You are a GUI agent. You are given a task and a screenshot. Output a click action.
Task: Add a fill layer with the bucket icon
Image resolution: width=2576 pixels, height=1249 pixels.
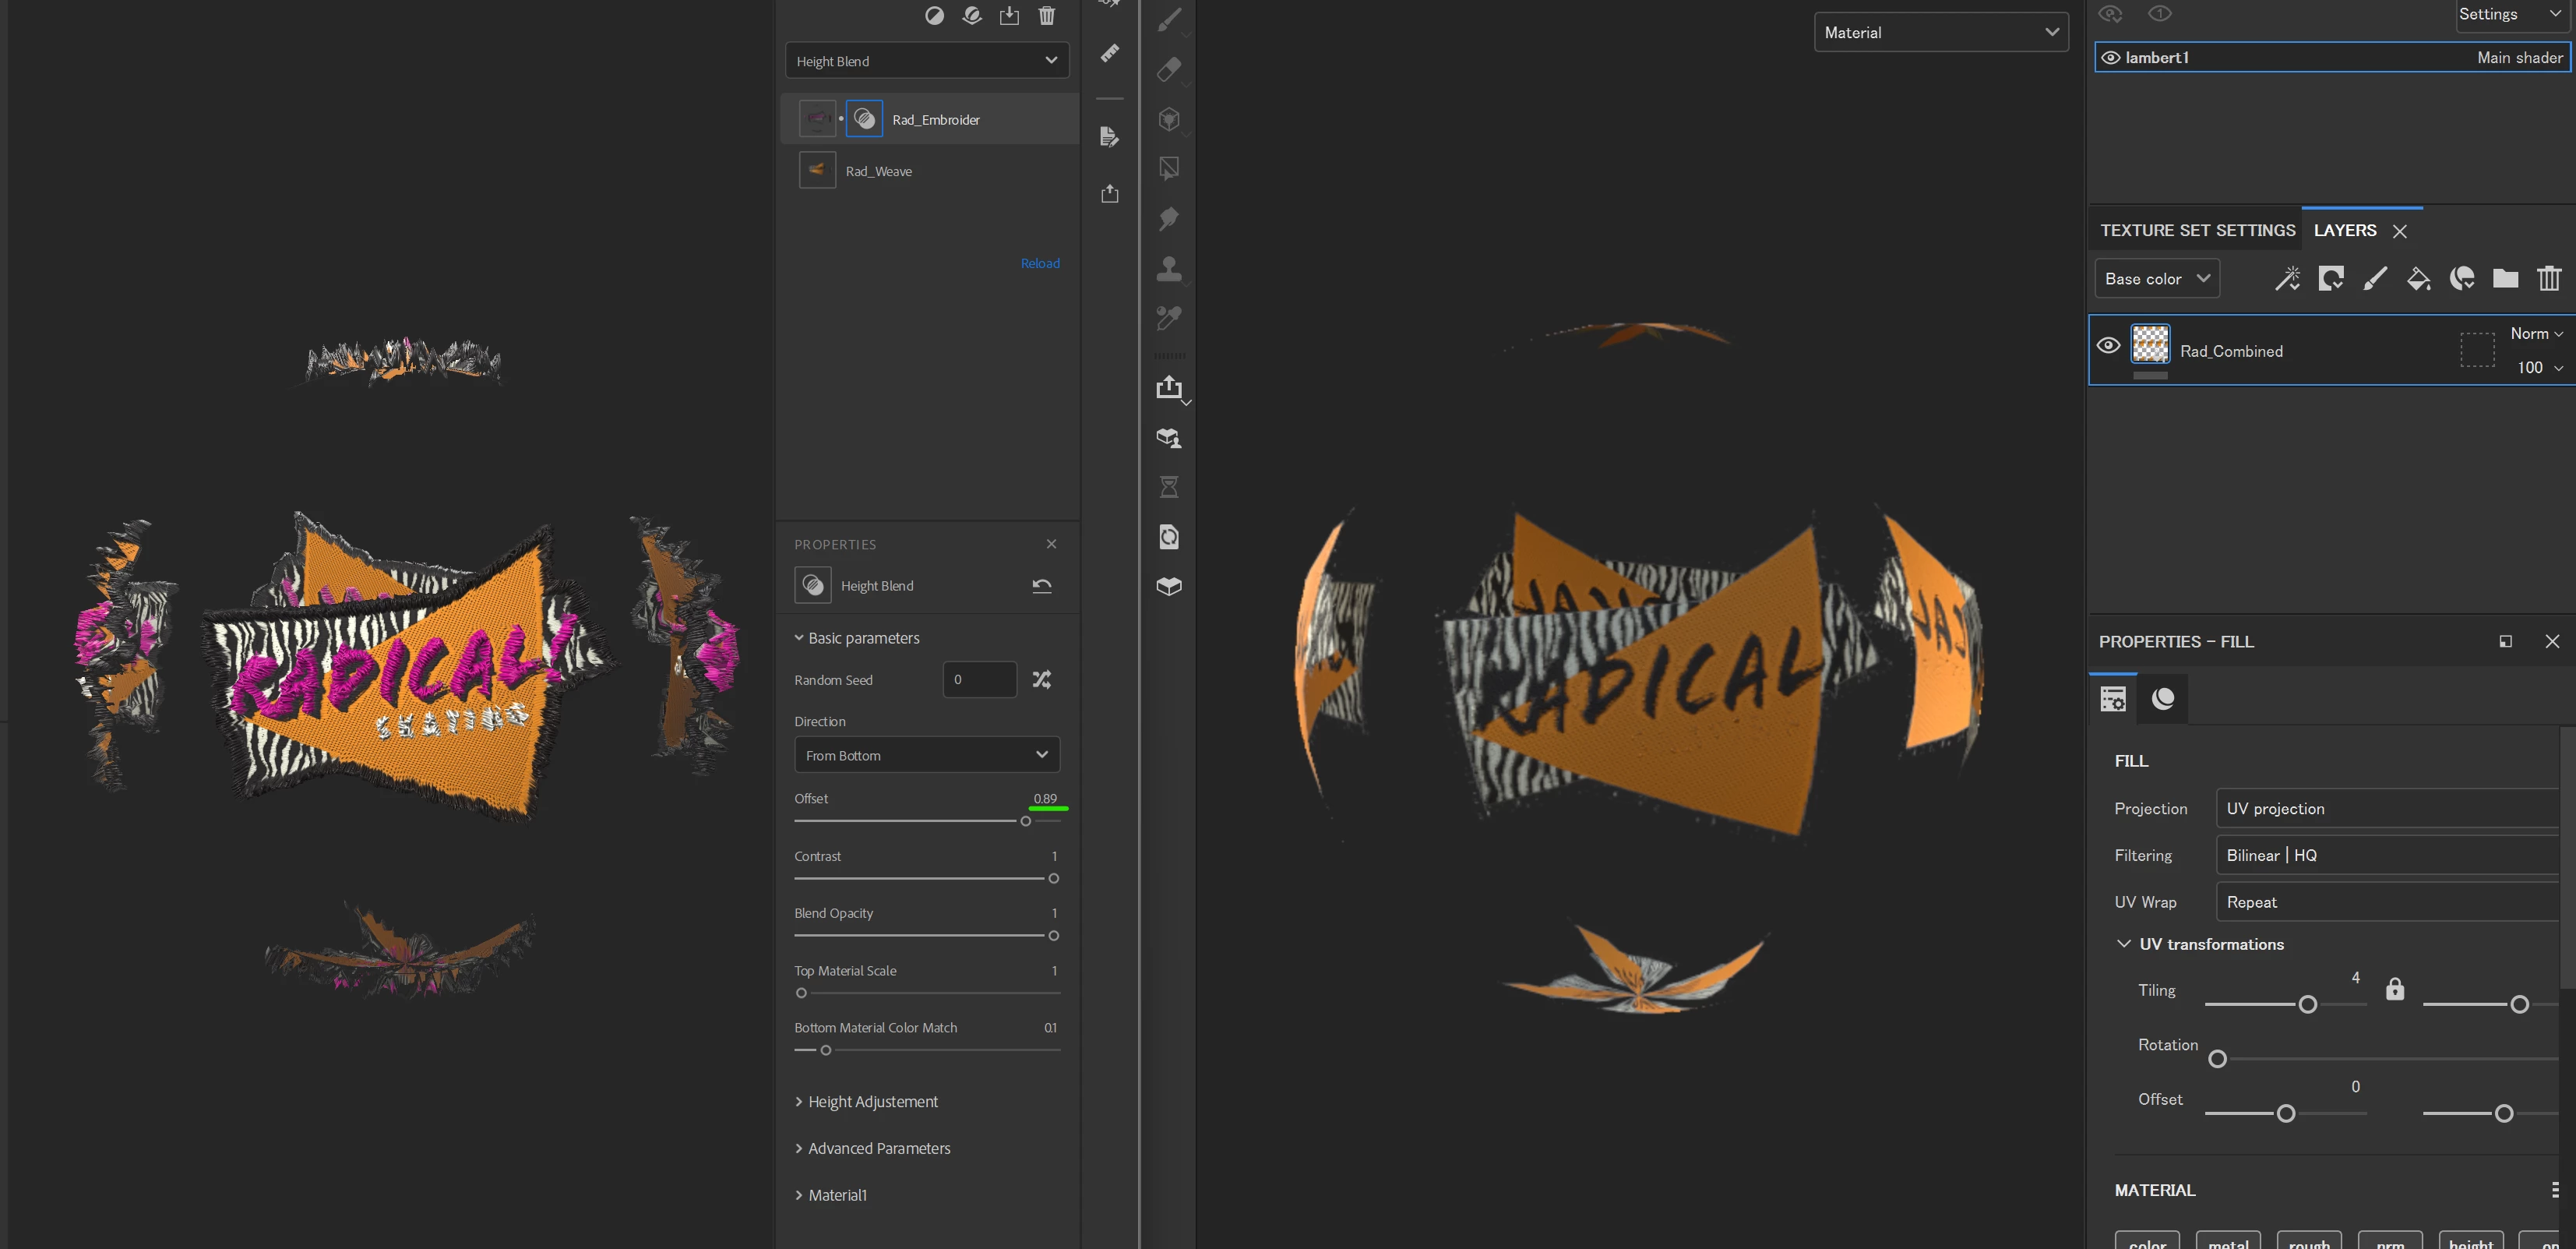click(2418, 279)
